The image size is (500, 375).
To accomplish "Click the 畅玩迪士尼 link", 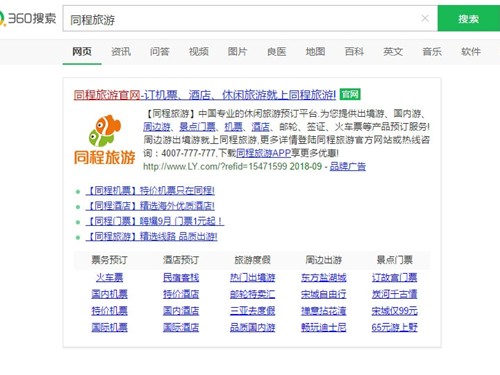I will (324, 327).
